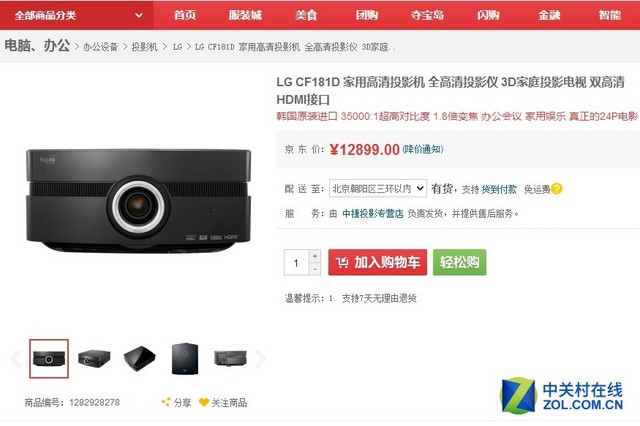640x426 pixels.
Task: Open the 首页 home tab
Action: tap(185, 15)
